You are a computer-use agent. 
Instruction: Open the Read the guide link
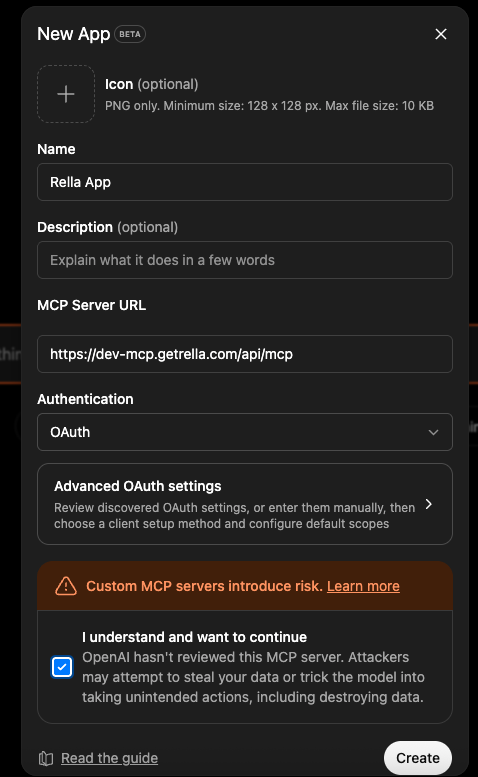(109, 758)
